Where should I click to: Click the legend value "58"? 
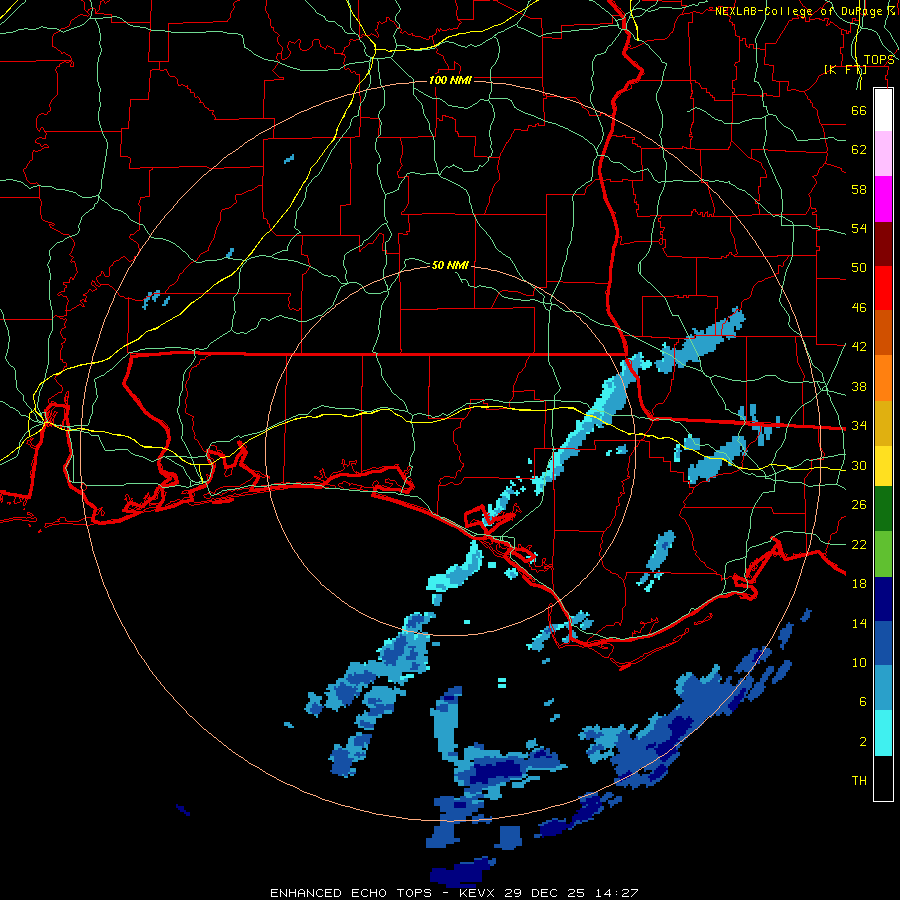tap(859, 189)
